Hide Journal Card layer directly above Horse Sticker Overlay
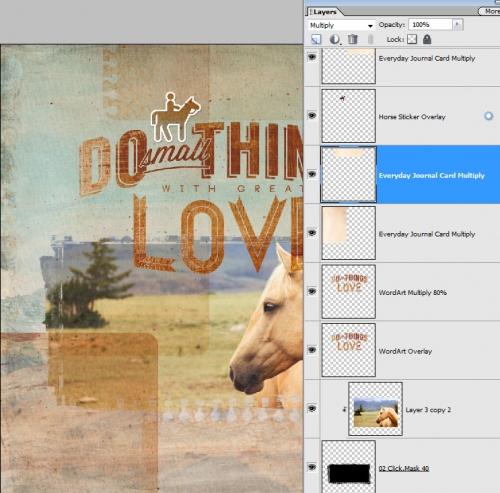Image resolution: width=500 pixels, height=493 pixels. click(x=312, y=57)
